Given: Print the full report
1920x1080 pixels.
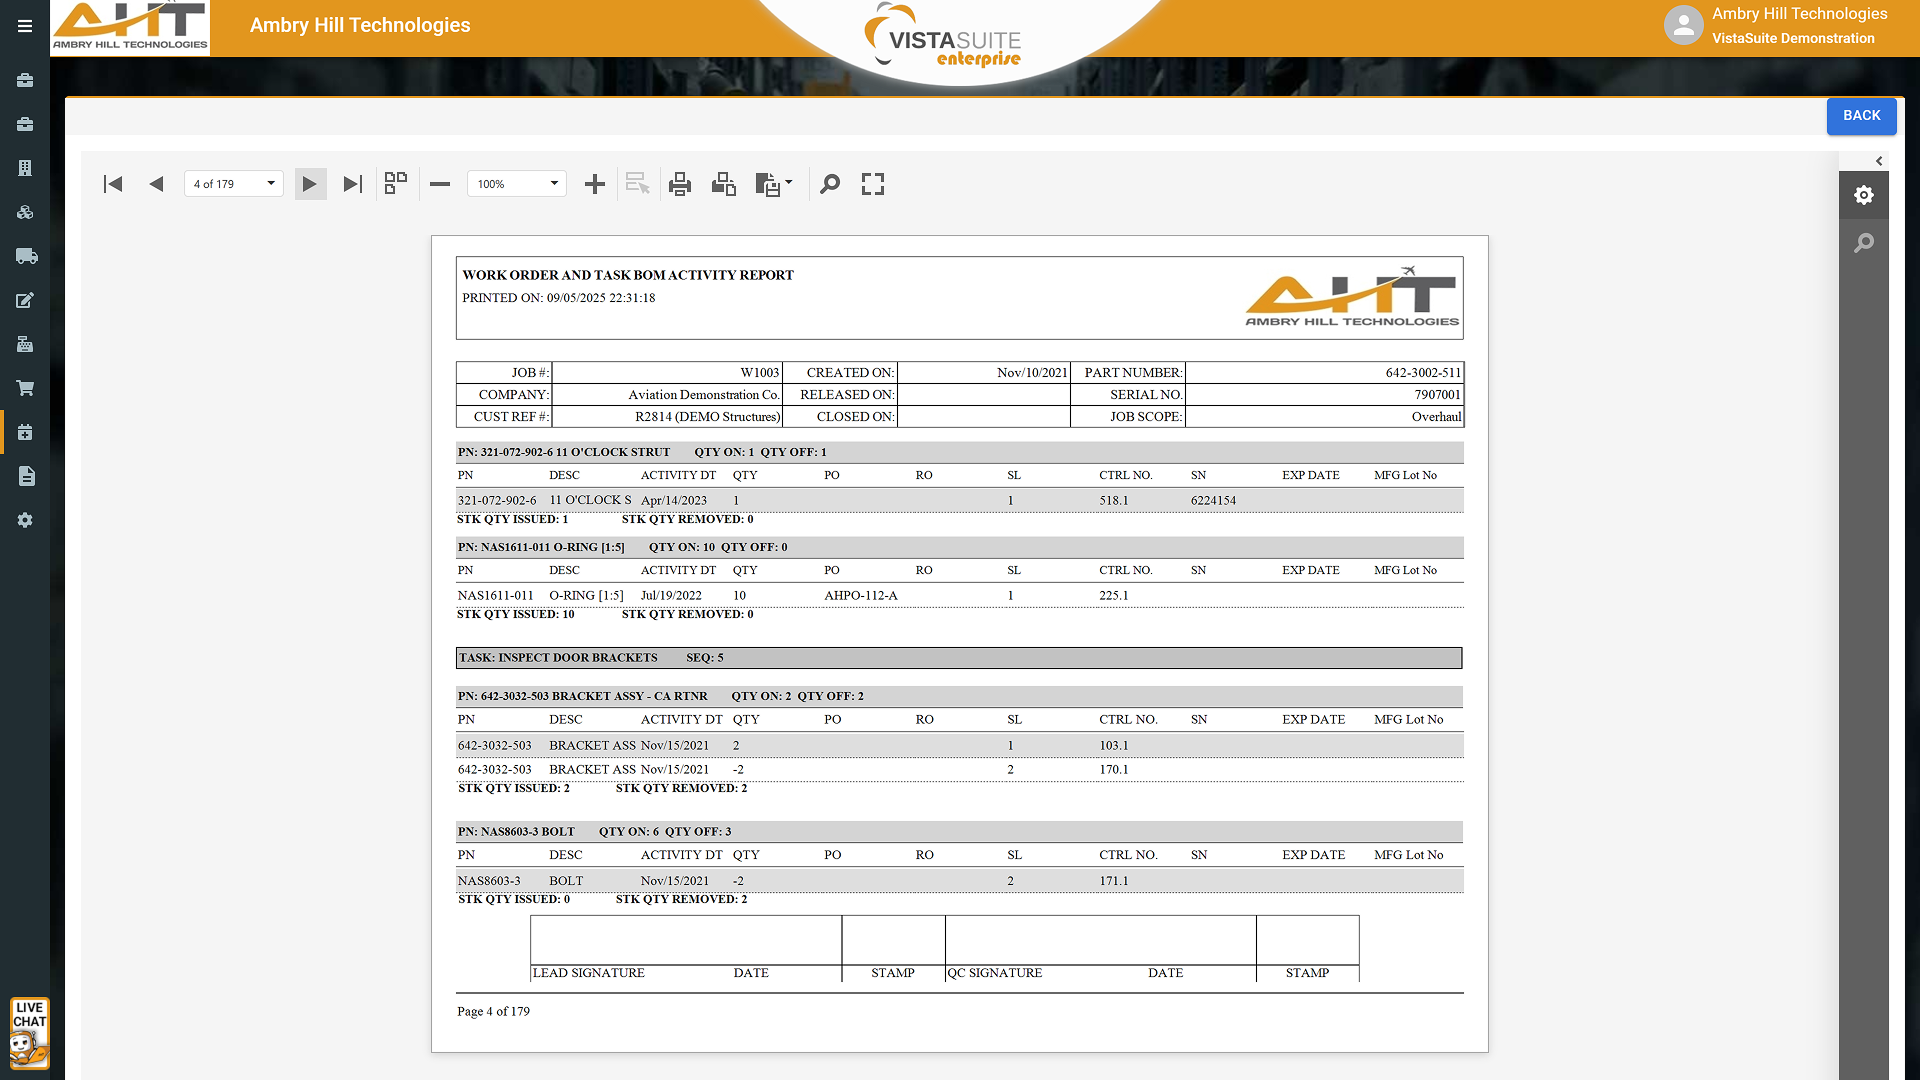Looking at the screenshot, I should [680, 184].
